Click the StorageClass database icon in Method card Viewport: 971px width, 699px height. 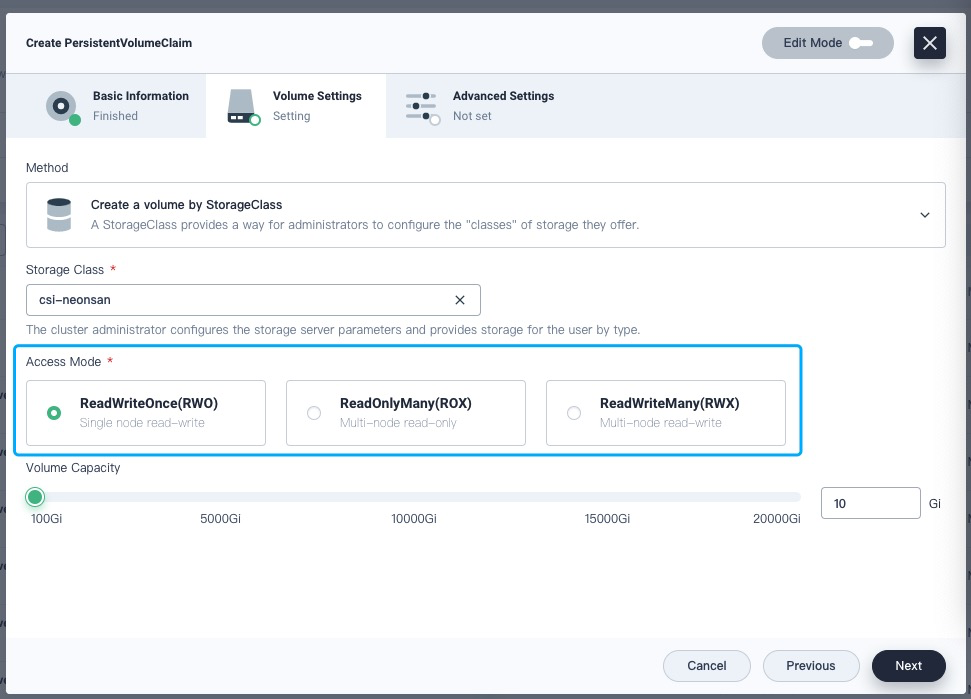click(x=58, y=214)
